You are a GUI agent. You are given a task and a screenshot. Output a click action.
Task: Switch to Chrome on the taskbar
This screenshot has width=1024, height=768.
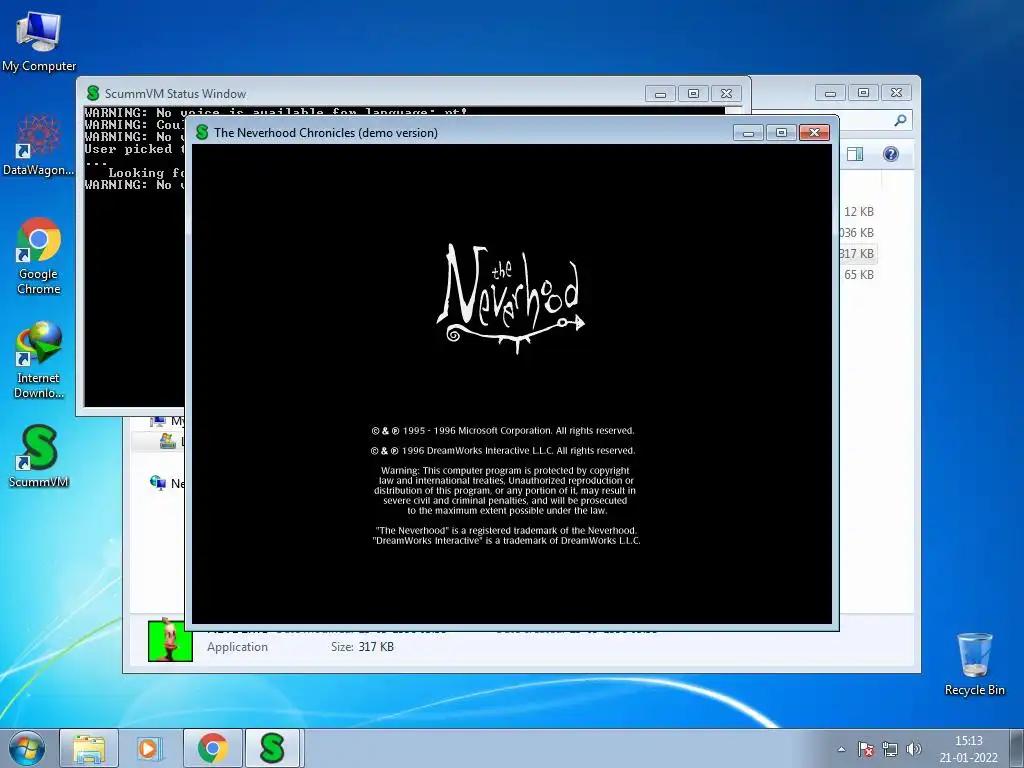coord(213,748)
